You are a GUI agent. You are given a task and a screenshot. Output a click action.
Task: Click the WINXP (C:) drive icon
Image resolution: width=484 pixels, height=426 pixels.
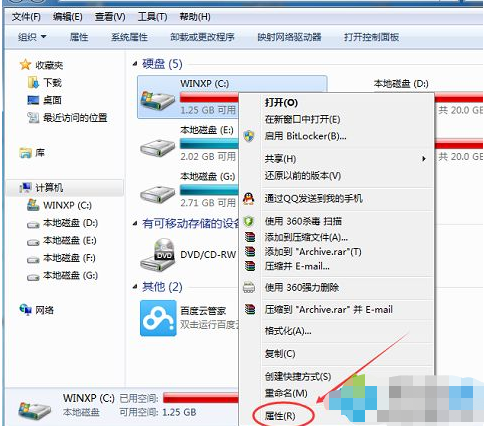click(x=157, y=100)
